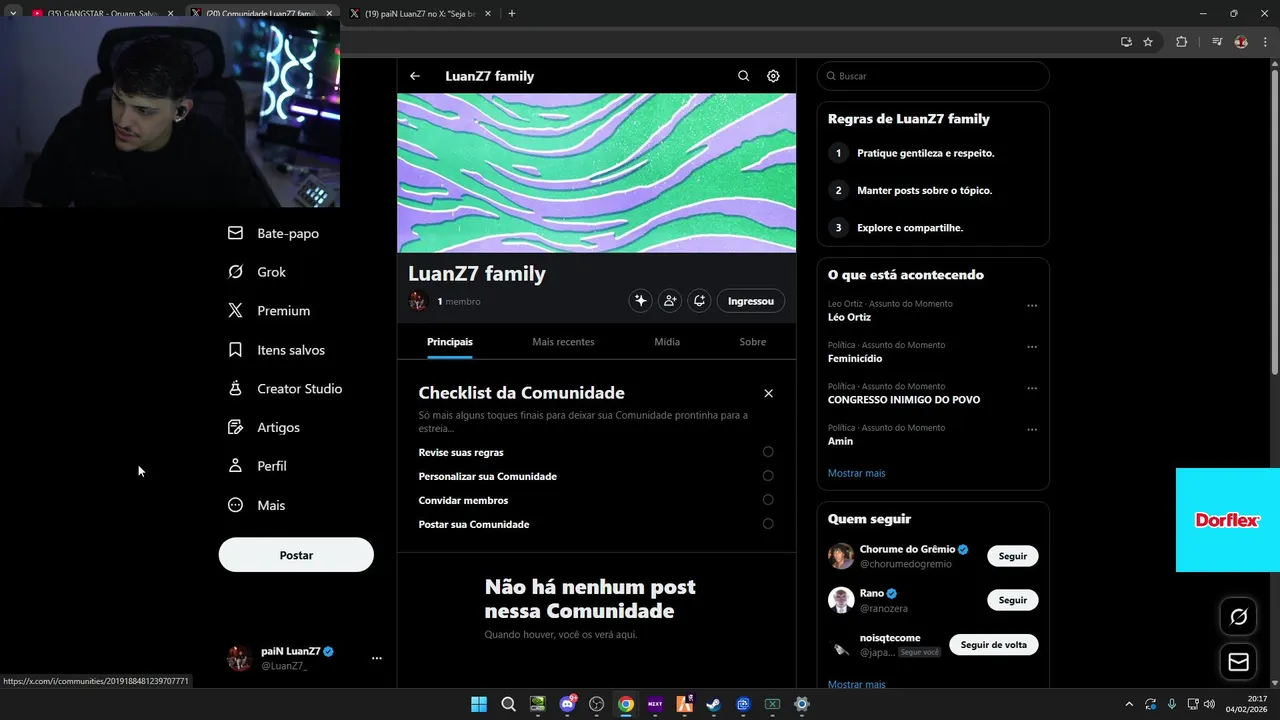The image size is (1280, 720).
Task: Open floating messages envelope button
Action: 1238,662
